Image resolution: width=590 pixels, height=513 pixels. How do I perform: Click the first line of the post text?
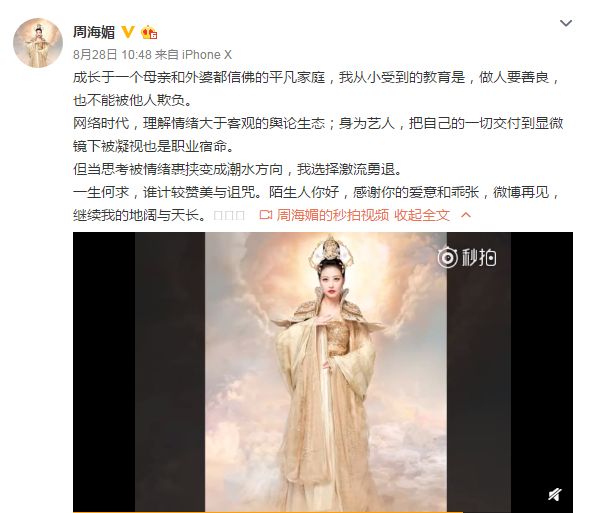pyautogui.click(x=316, y=78)
